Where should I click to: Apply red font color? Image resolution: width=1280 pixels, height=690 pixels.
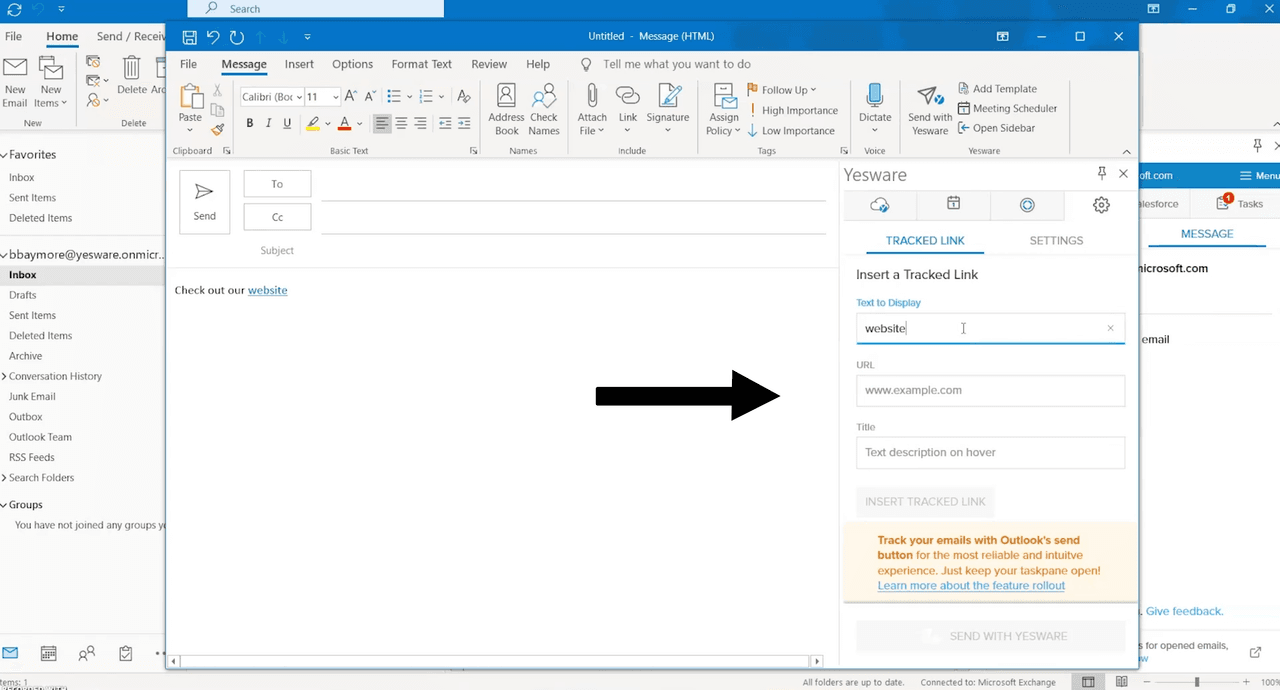point(345,124)
